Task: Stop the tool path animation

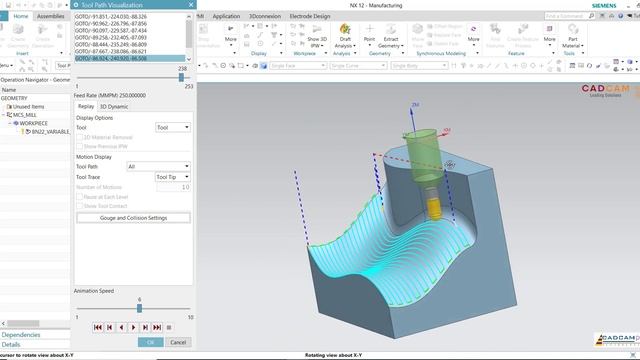Action: [169, 327]
